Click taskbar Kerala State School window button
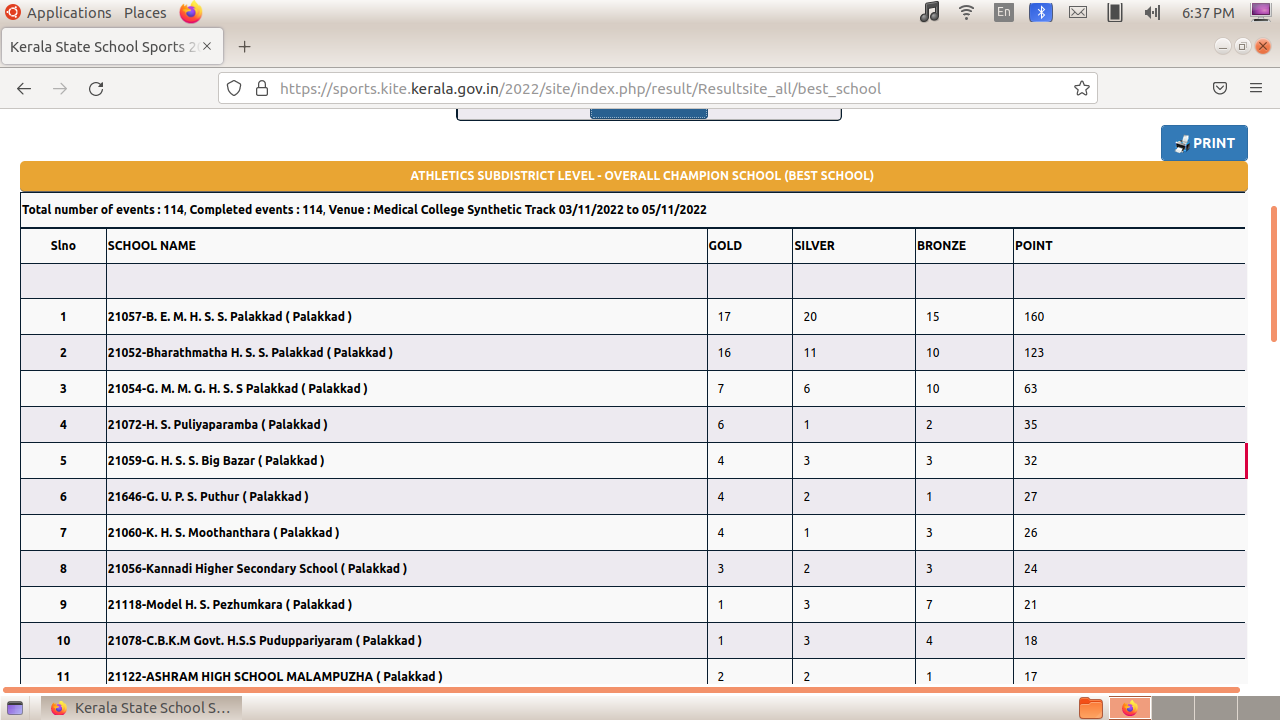Screen dimensions: 1280x720 tap(141, 708)
